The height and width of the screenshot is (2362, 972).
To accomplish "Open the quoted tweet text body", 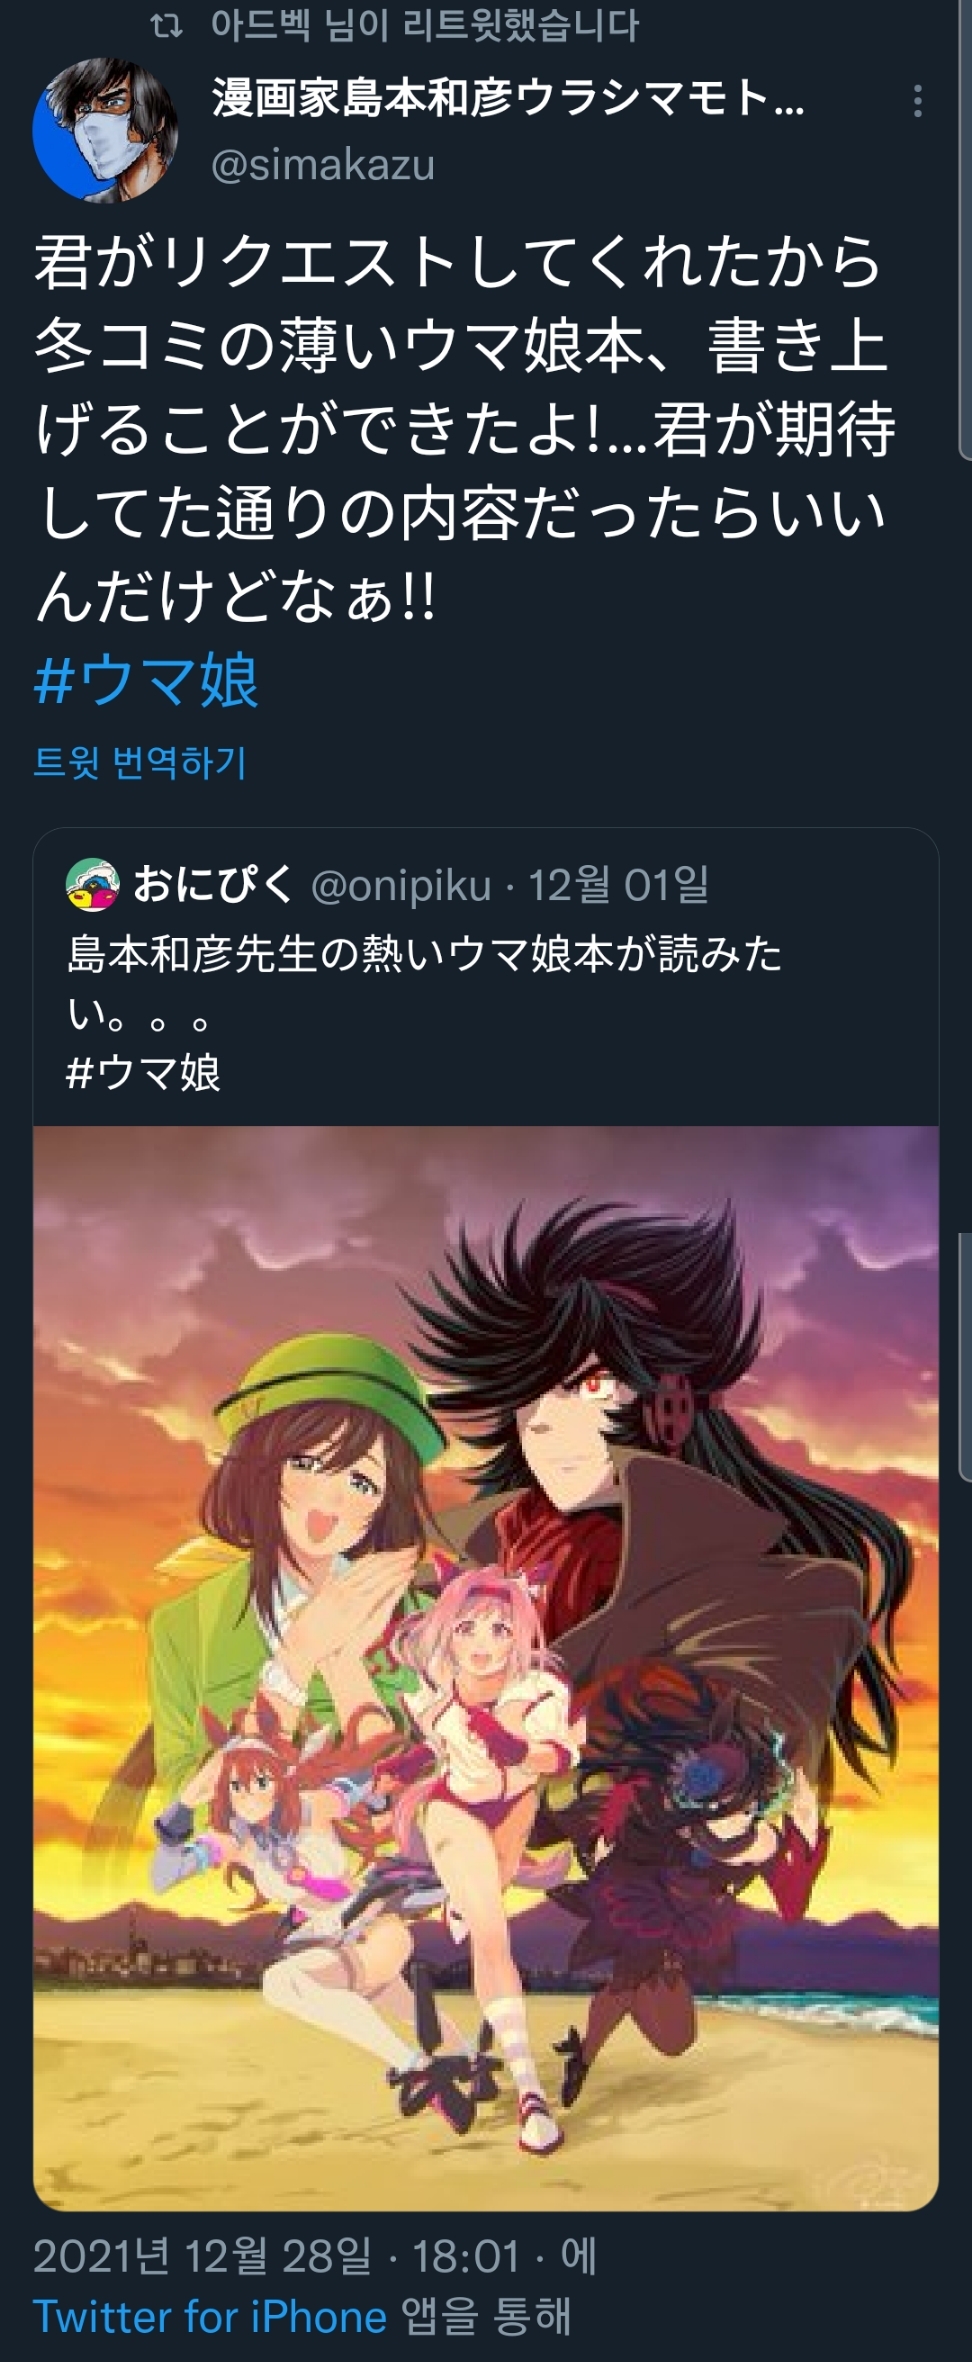I will 424,984.
